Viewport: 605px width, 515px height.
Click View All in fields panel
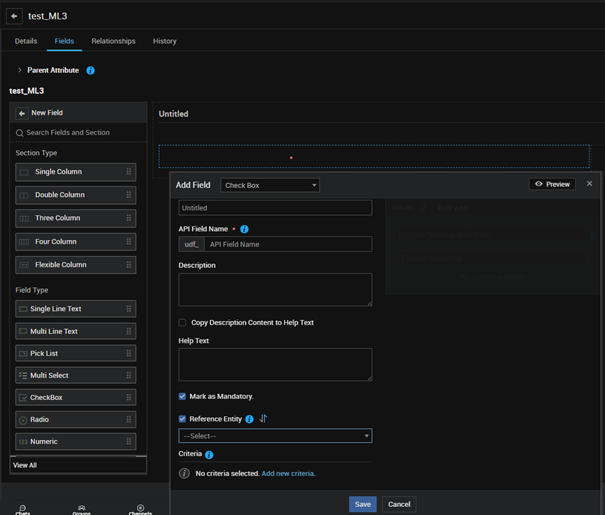pos(25,465)
